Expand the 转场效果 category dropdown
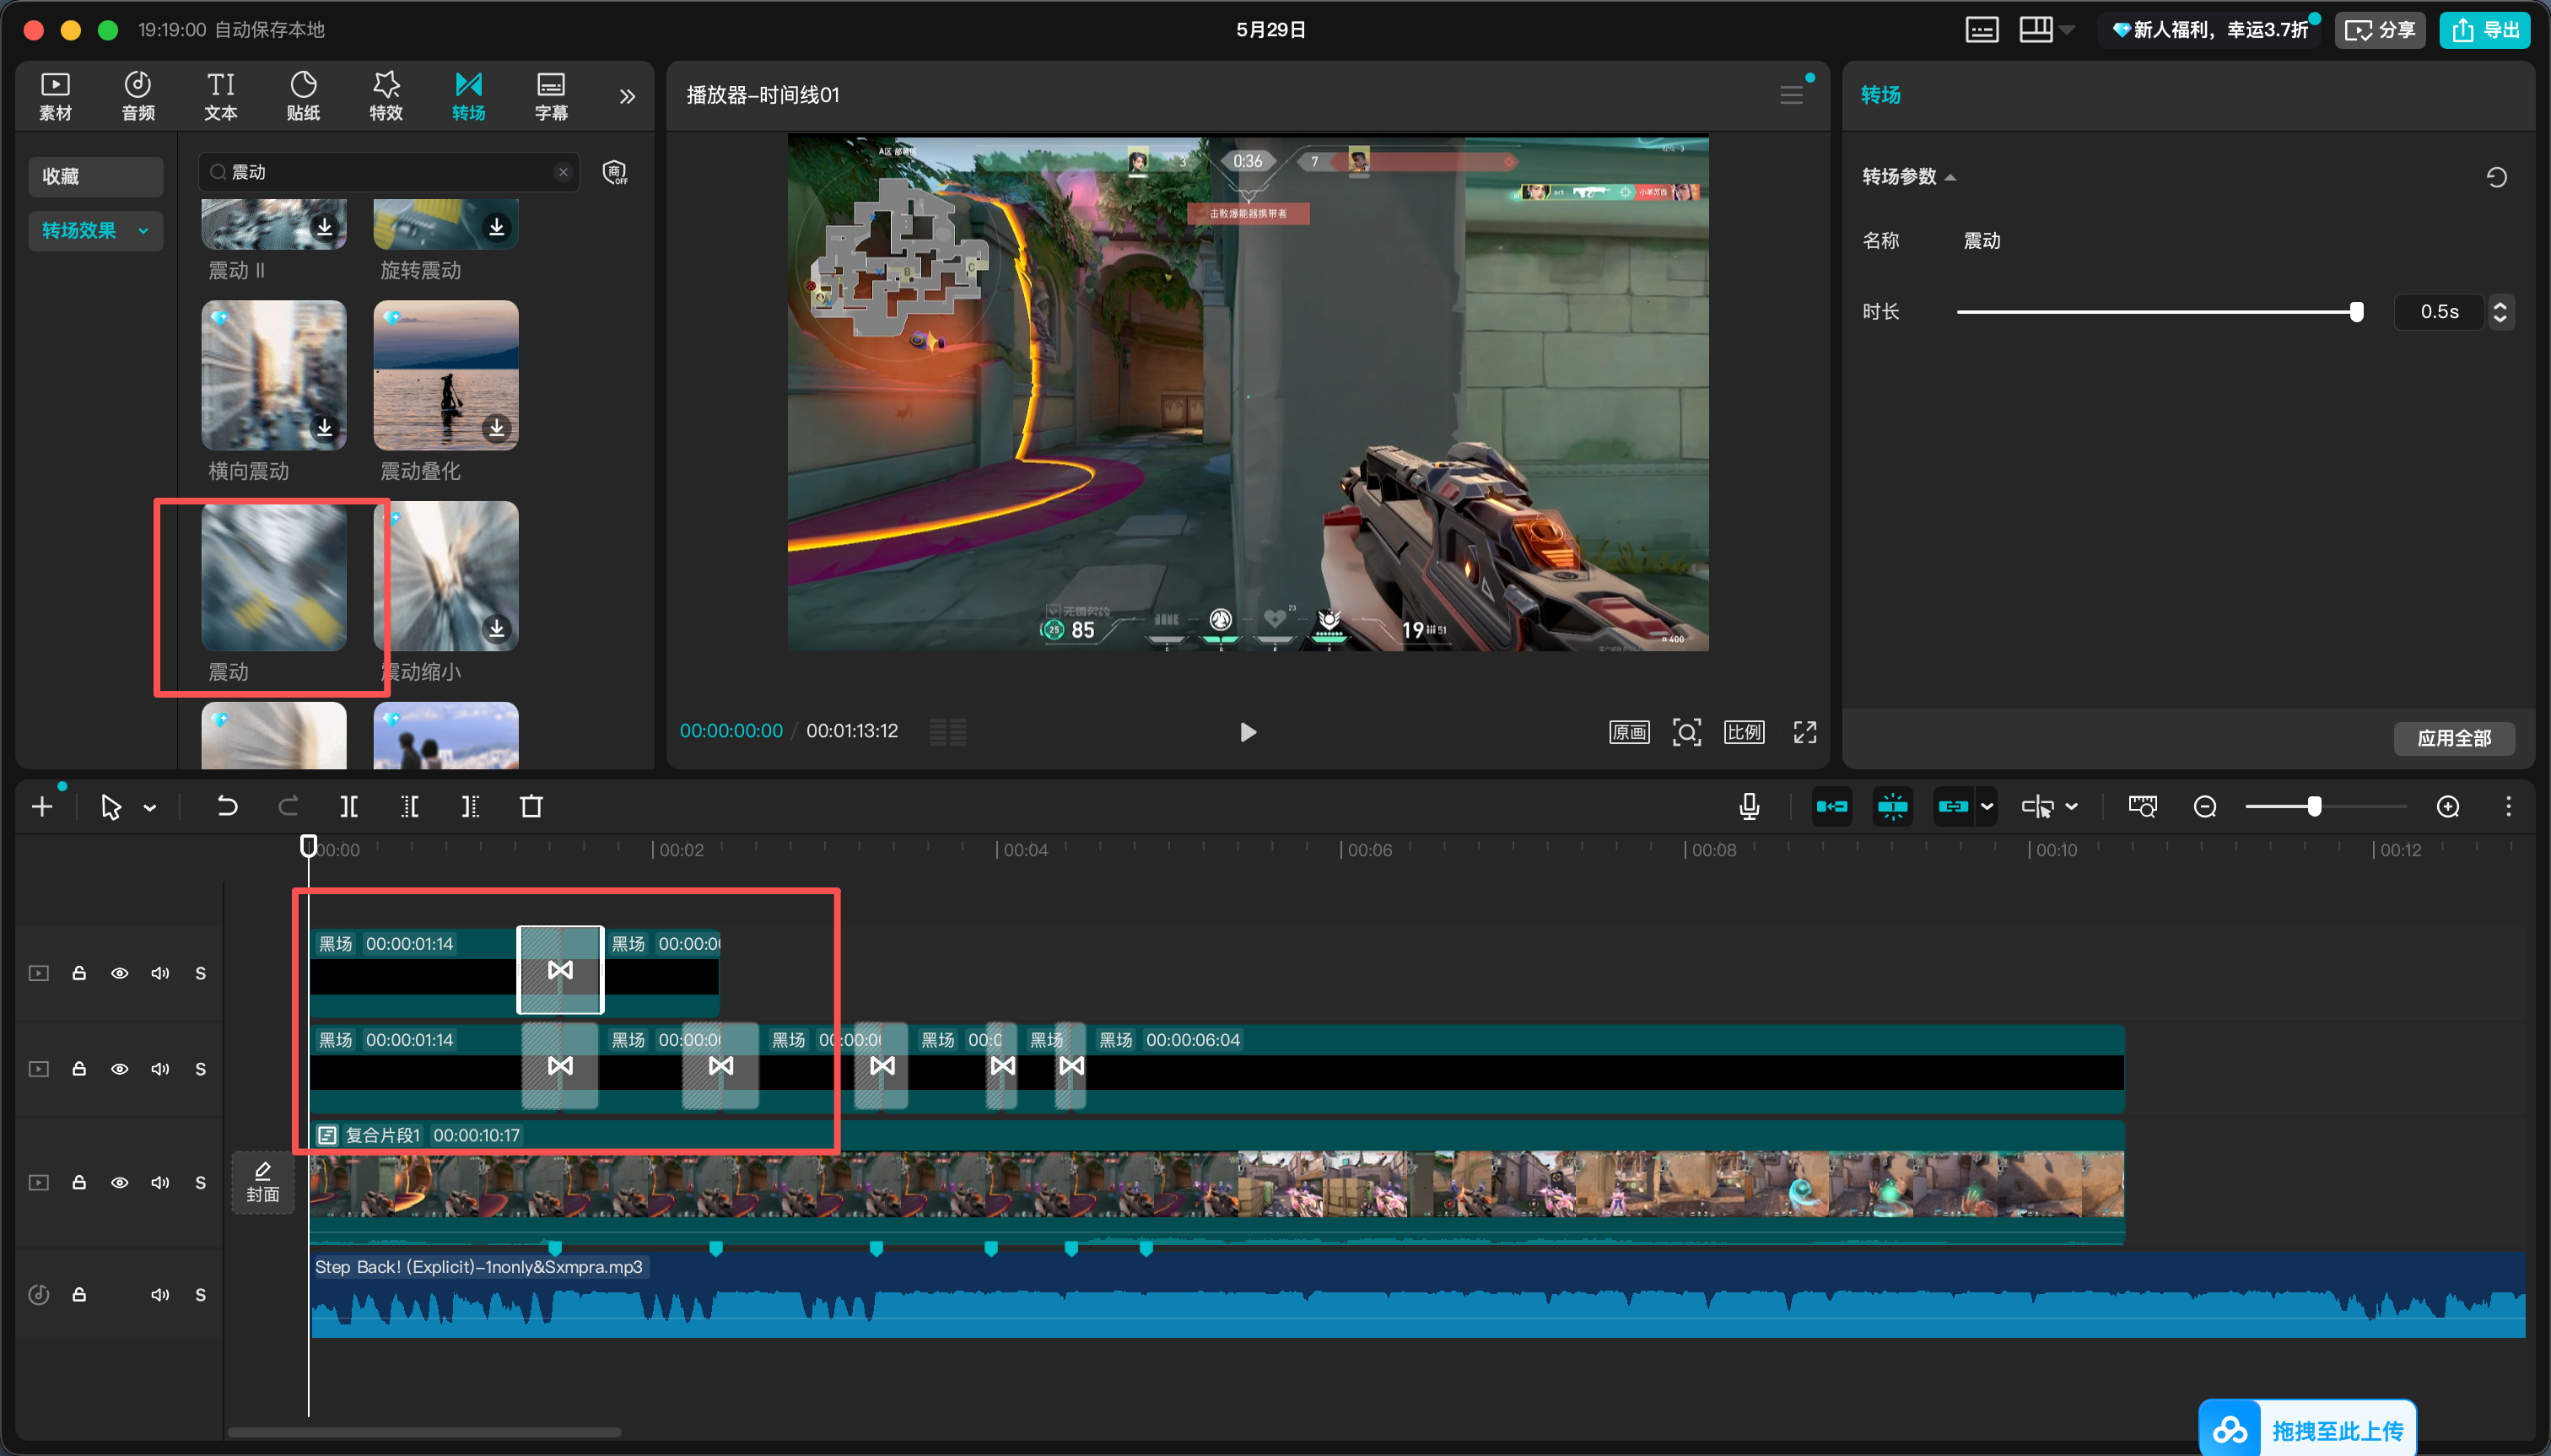Screen dimensions: 2551x1456 coord(143,231)
